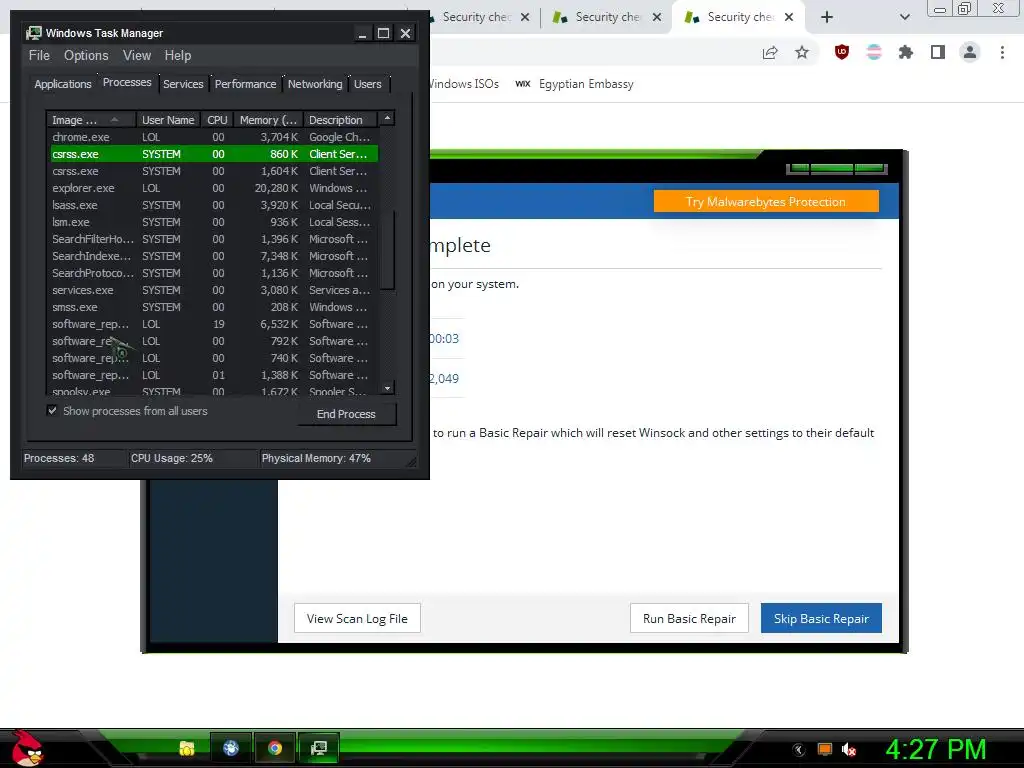The width and height of the screenshot is (1024, 768).
Task: Show hidden tray icons arrow
Action: (799, 750)
